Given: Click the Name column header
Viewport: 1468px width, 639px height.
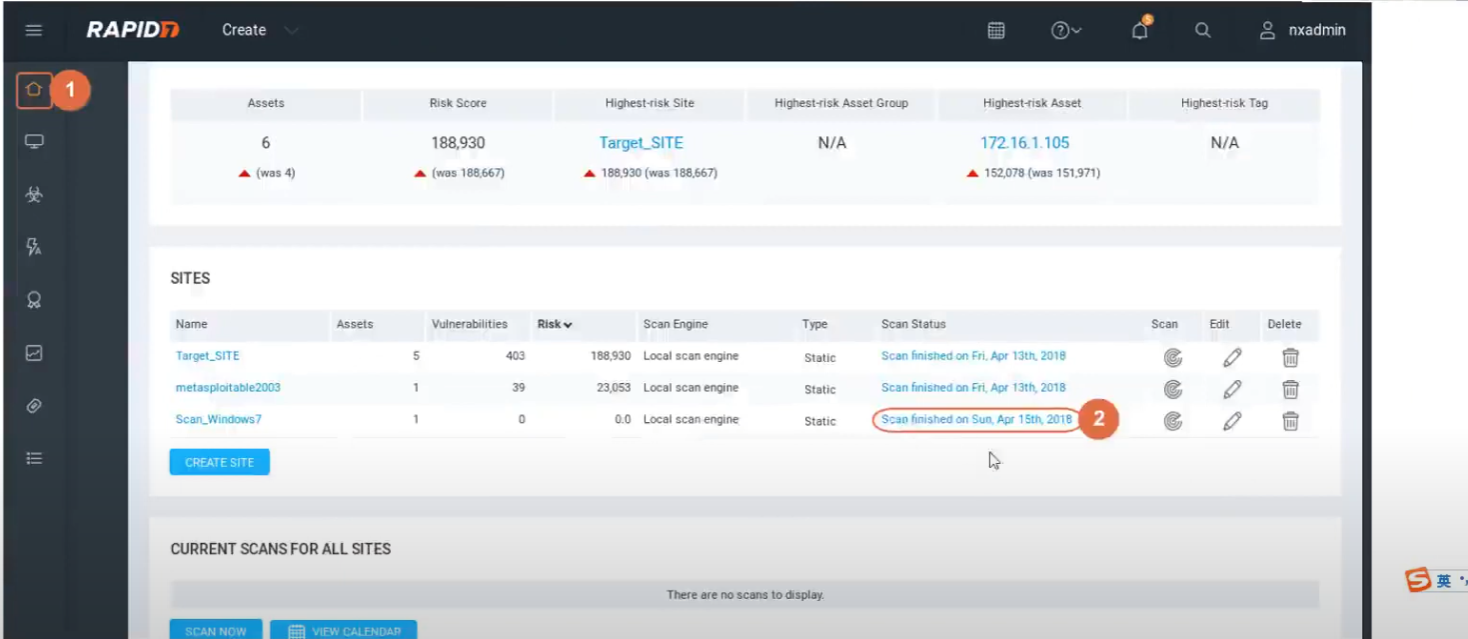Looking at the screenshot, I should (x=191, y=324).
